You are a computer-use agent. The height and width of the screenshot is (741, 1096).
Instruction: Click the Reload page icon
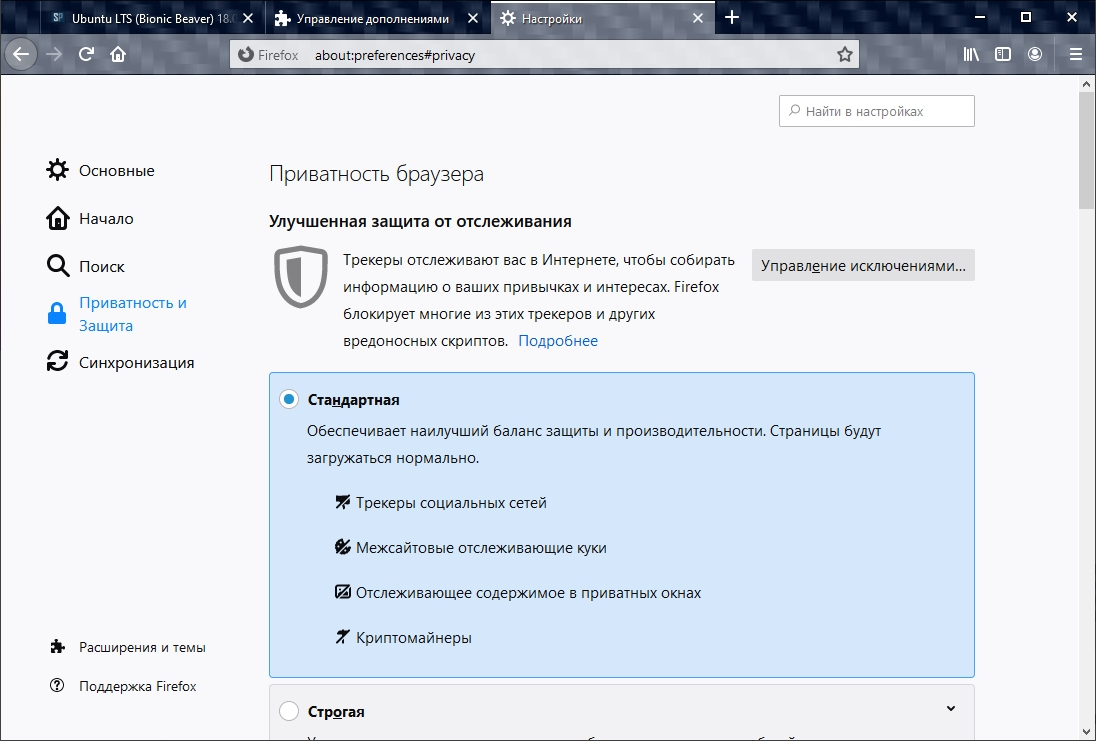87,55
